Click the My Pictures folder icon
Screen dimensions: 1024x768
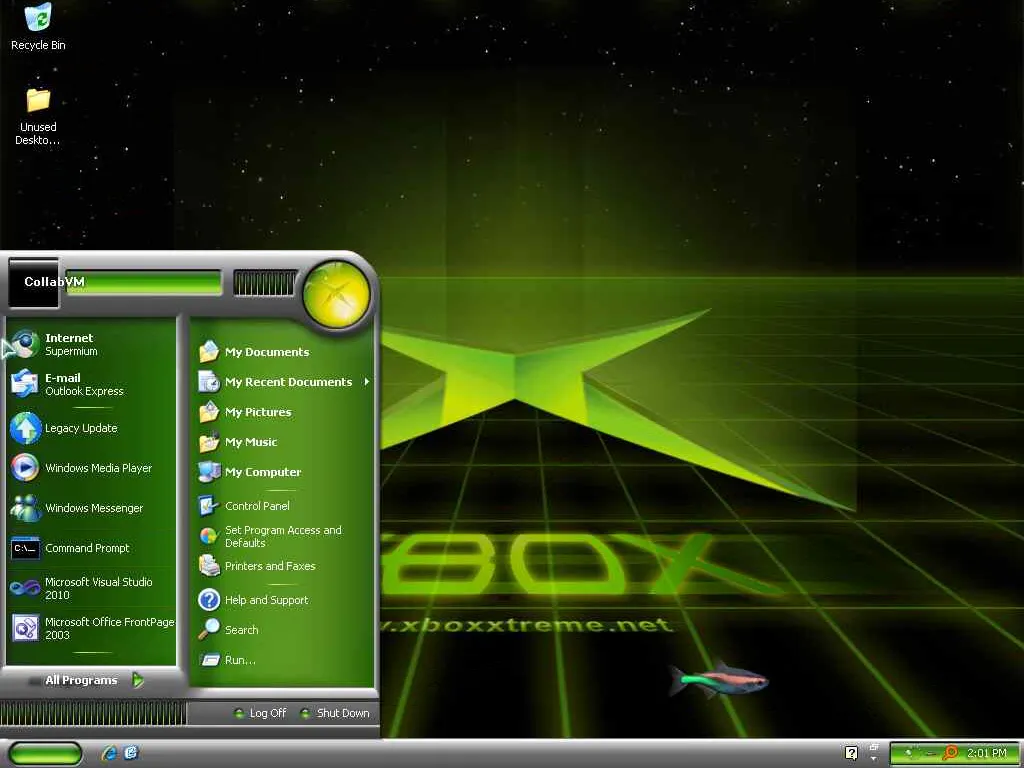point(209,411)
